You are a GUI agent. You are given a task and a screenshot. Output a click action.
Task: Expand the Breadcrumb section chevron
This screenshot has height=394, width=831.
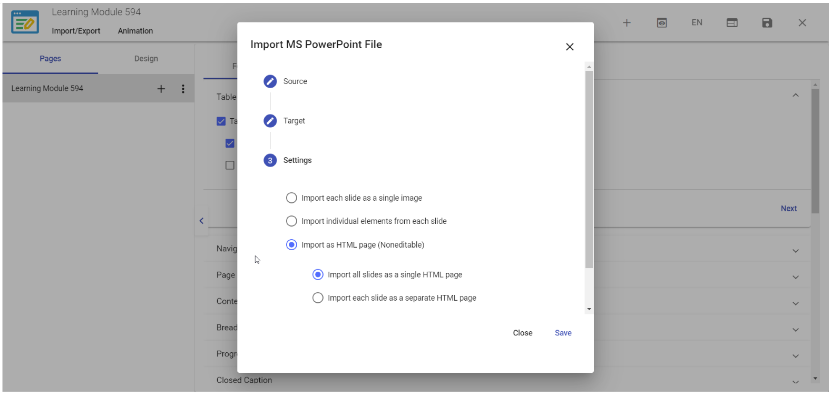pyautogui.click(x=795, y=329)
